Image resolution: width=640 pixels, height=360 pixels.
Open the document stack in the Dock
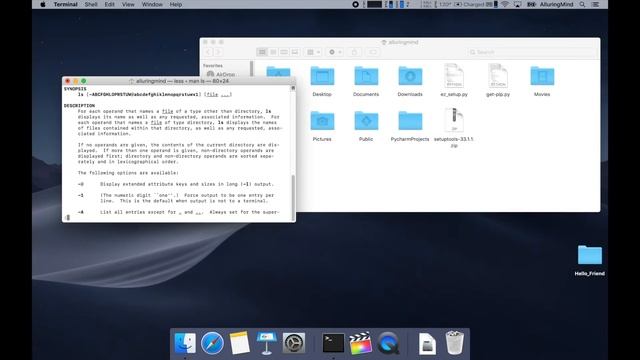click(427, 344)
